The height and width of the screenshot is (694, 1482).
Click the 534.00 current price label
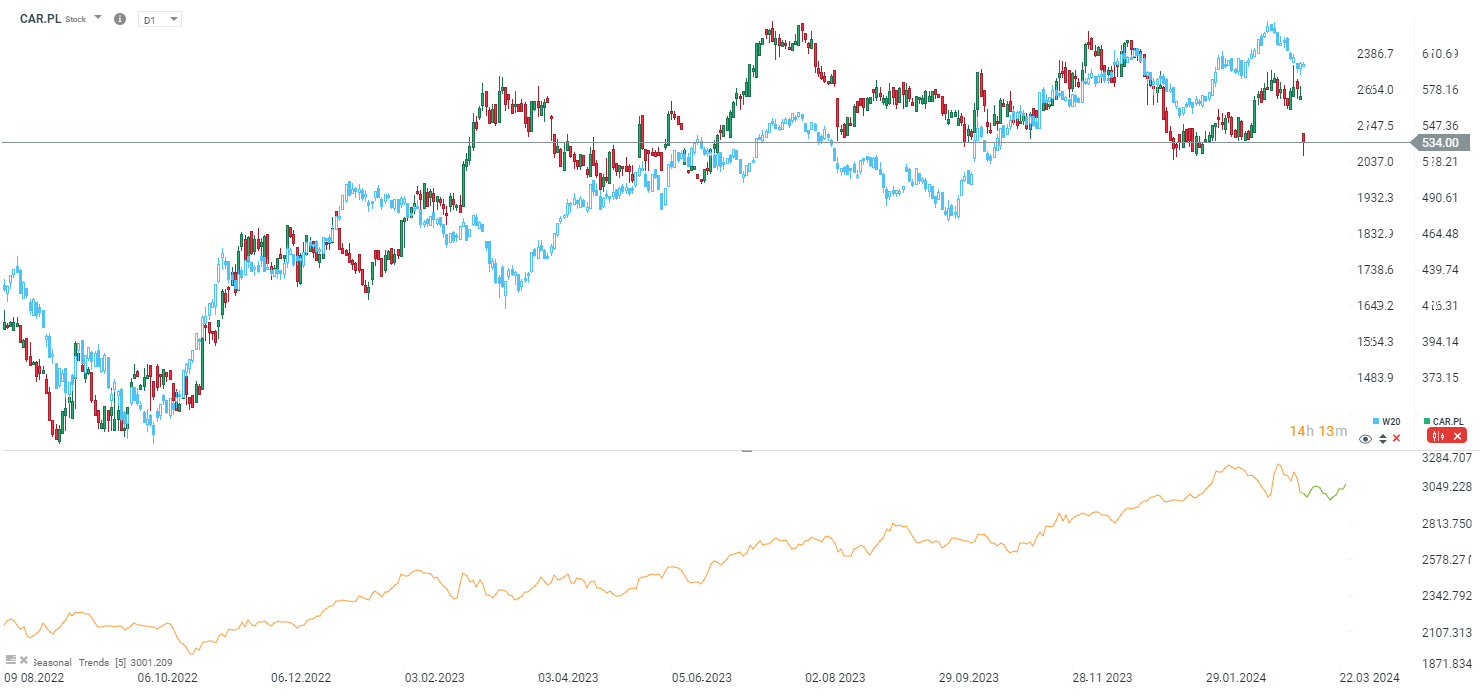[x=1438, y=143]
